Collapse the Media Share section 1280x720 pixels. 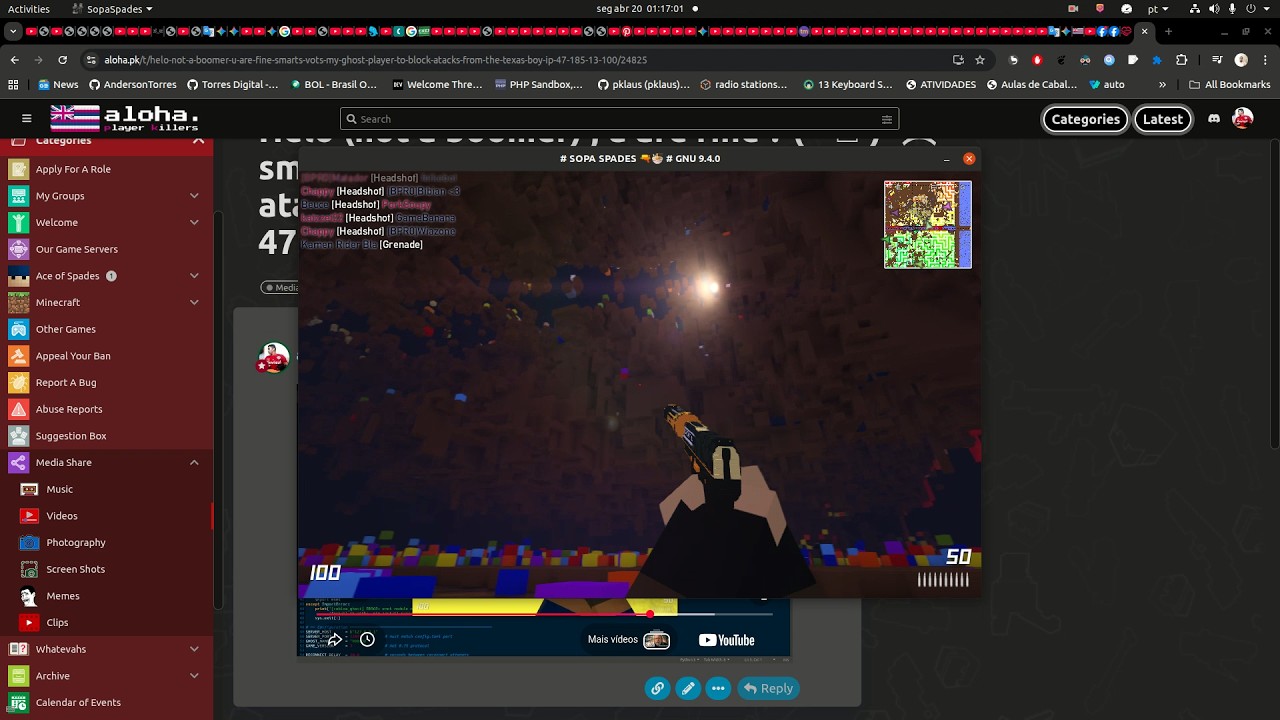(194, 463)
